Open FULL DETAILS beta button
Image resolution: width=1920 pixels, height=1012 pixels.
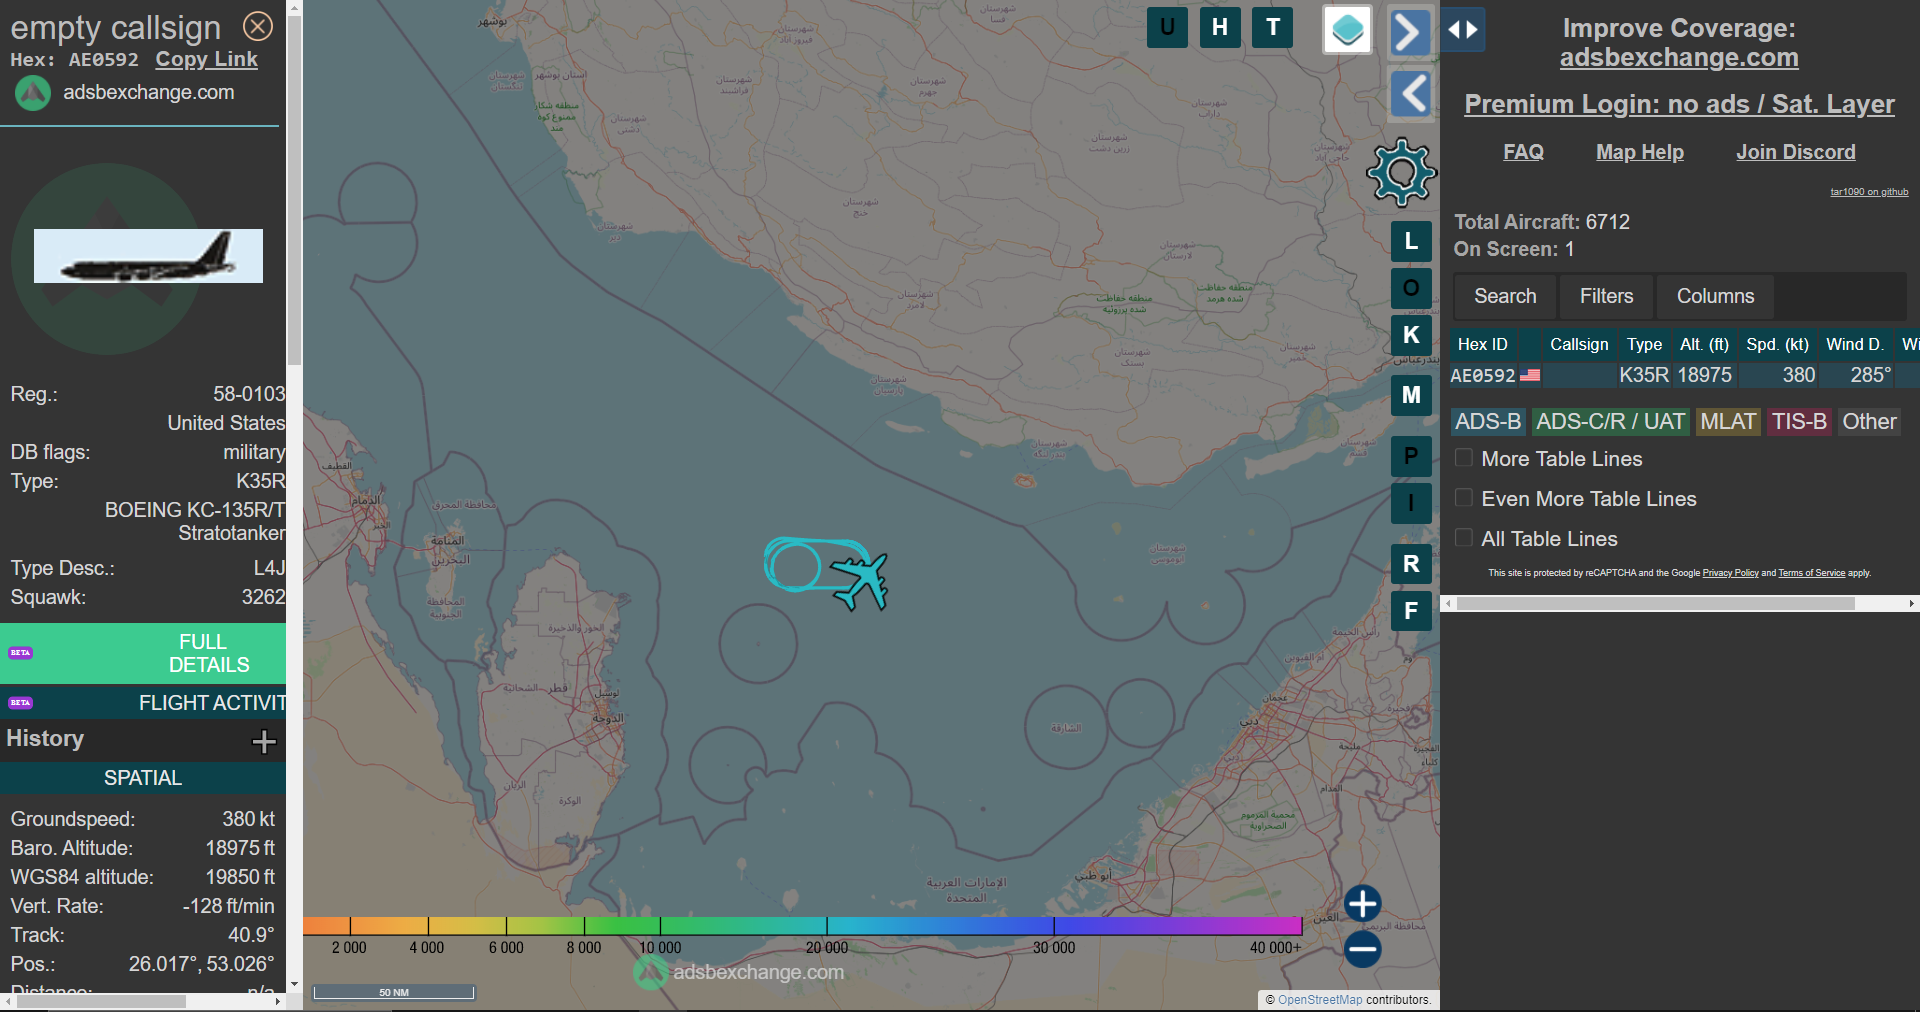[143, 653]
